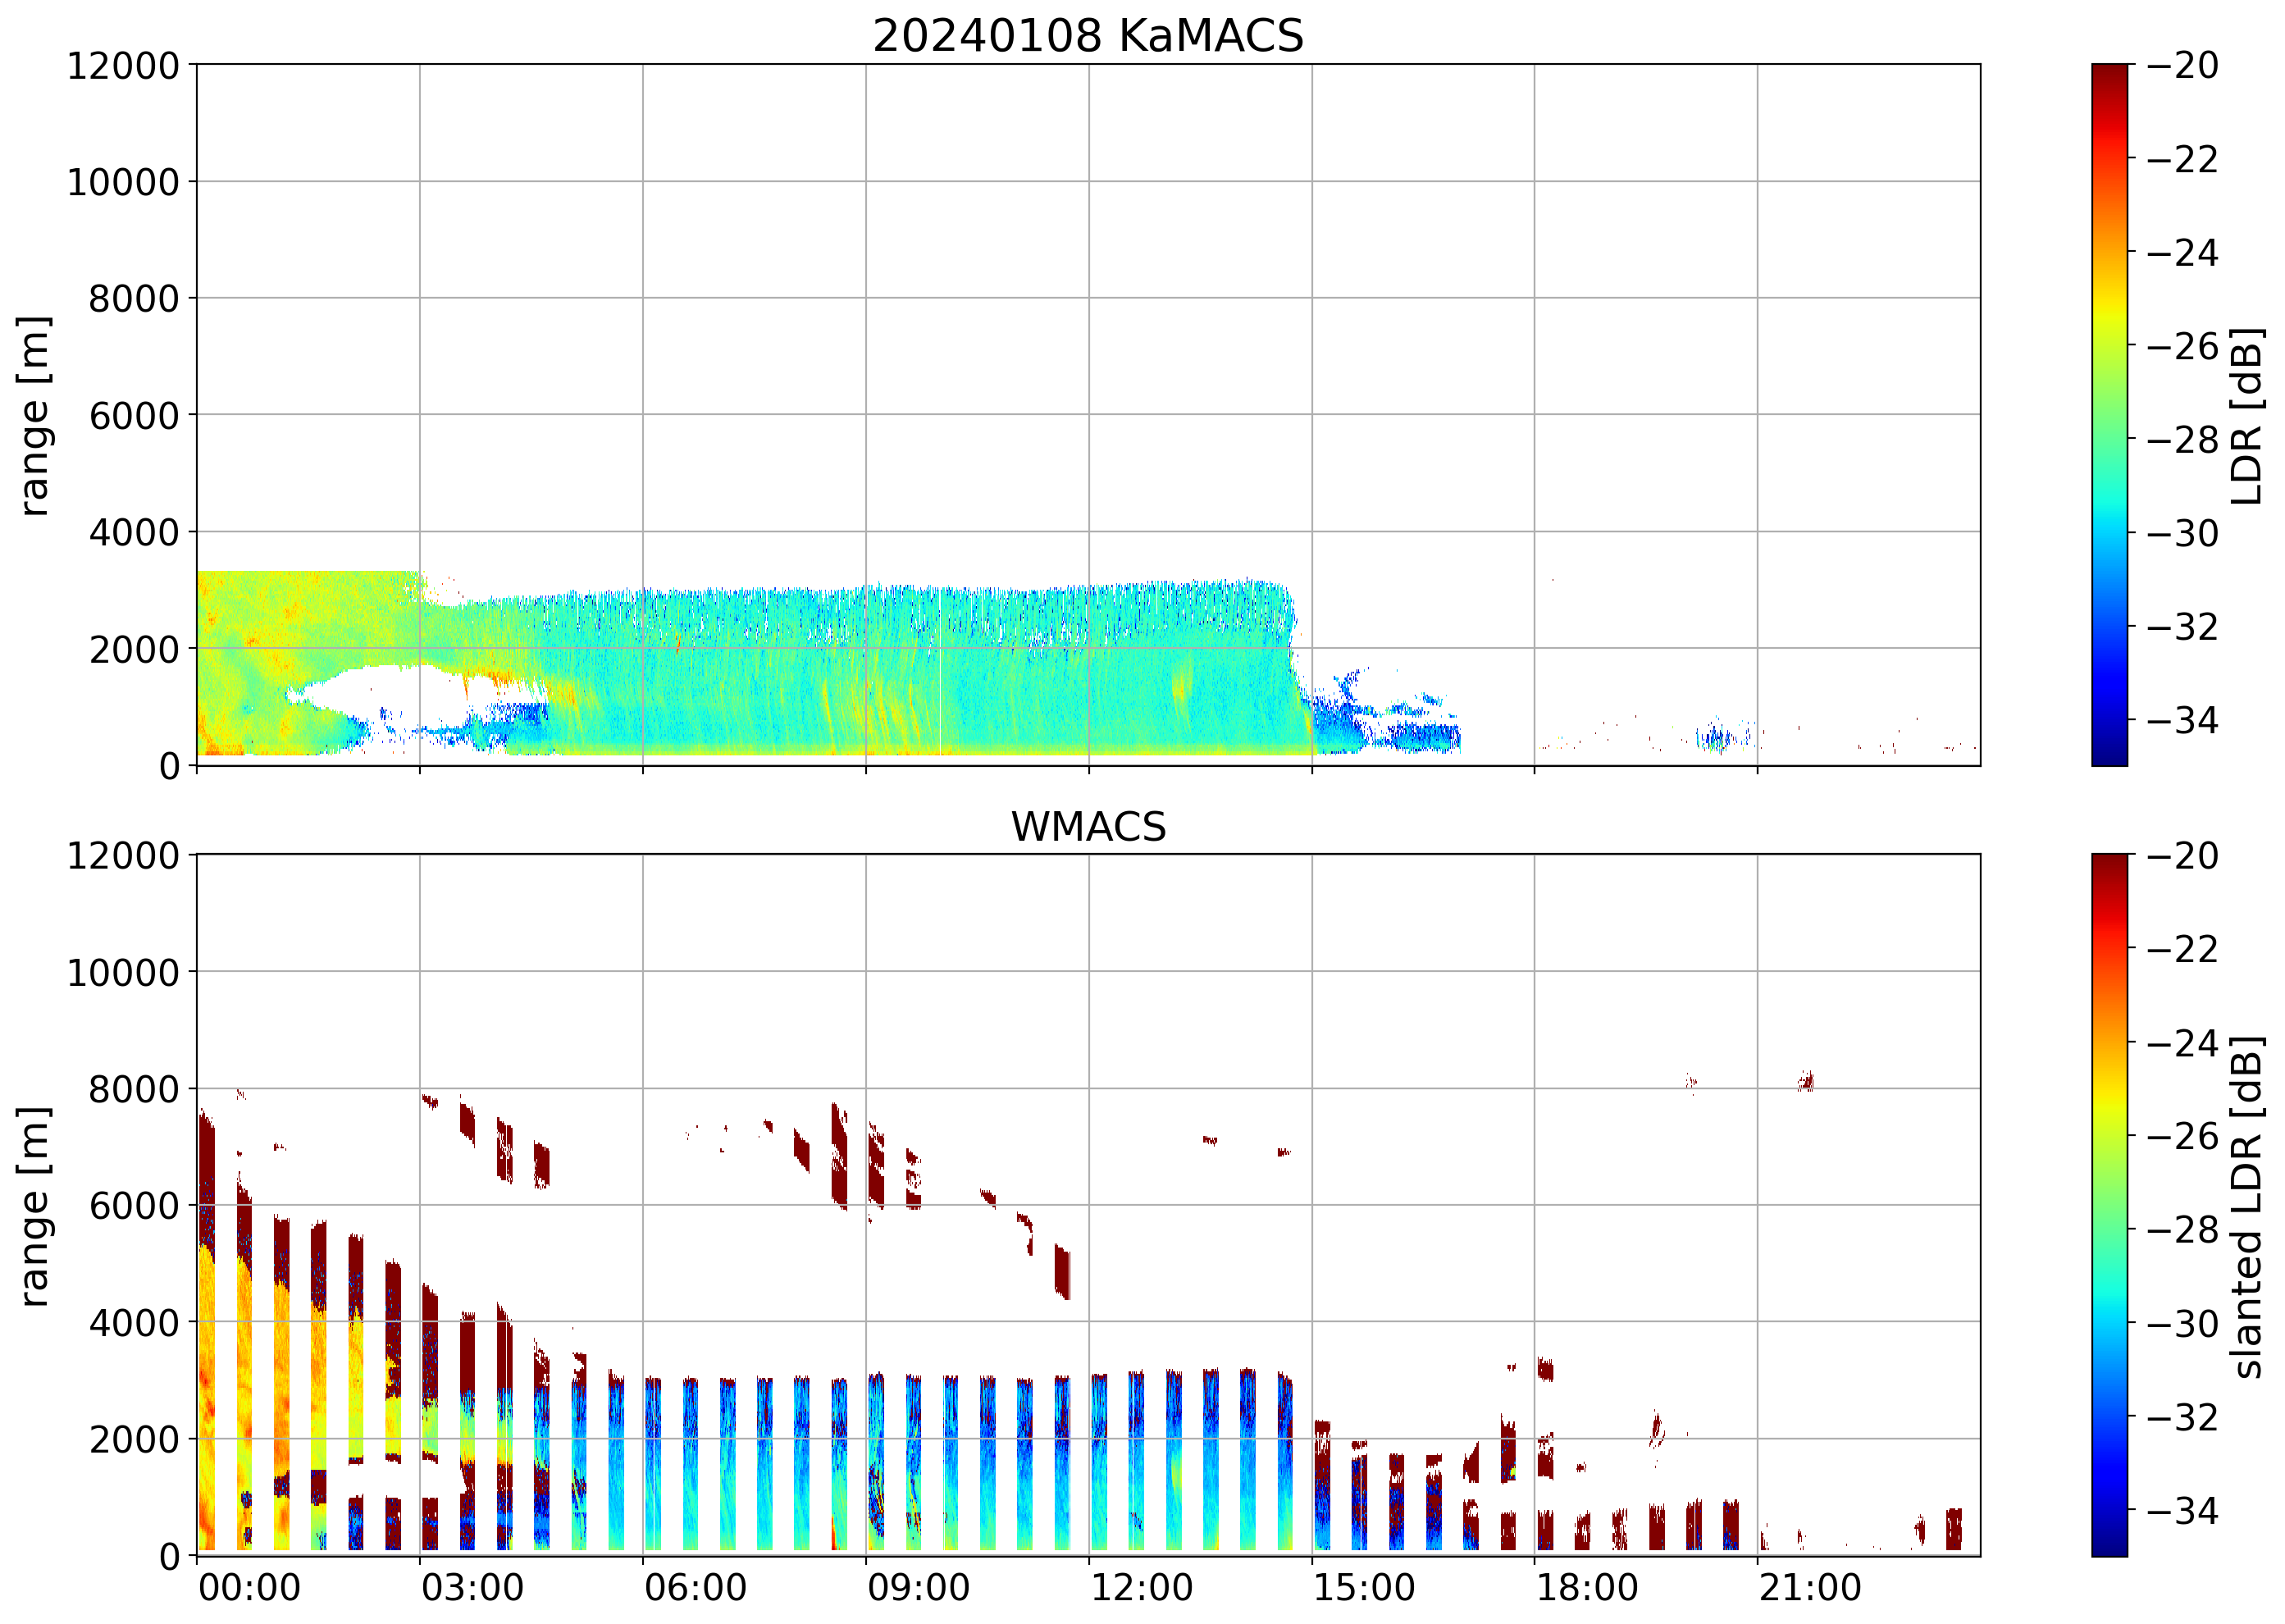Click the top plot's 'range [m]' axis label
Image resolution: width=2285 pixels, height=1624 pixels.
(35, 415)
